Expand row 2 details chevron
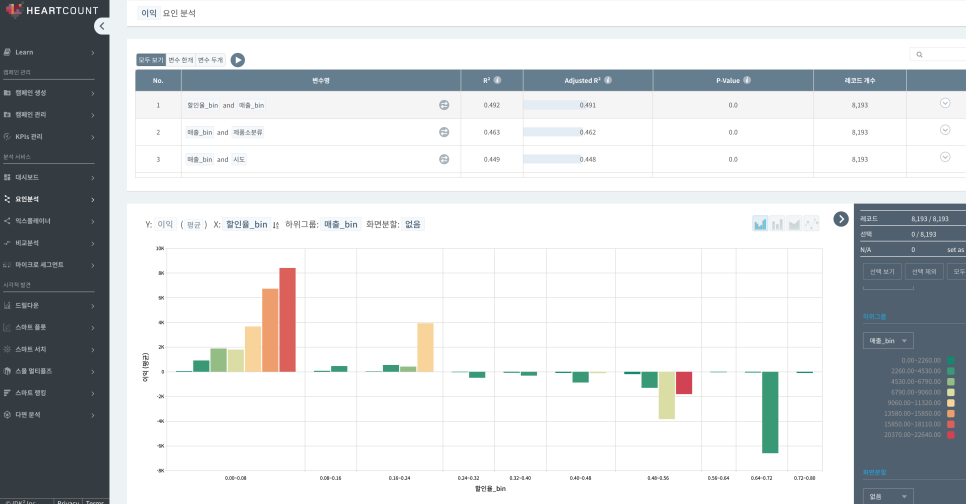The image size is (966, 504). (945, 130)
